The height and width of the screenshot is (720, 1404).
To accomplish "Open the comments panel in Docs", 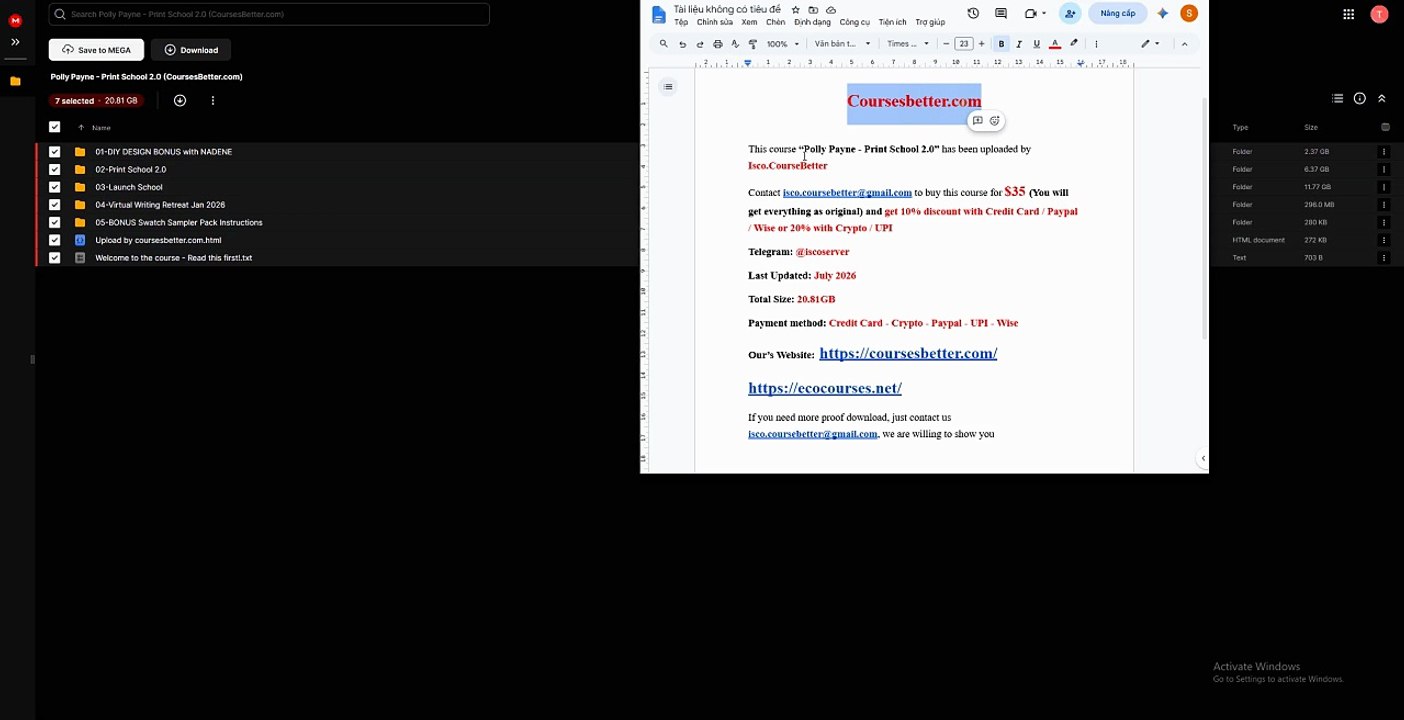I will pyautogui.click(x=1001, y=13).
